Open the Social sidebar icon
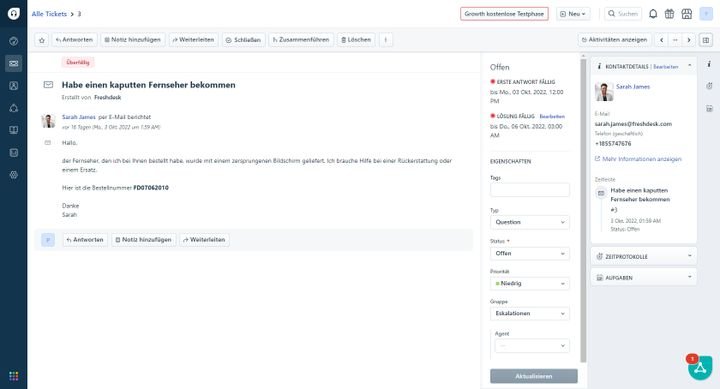The height and width of the screenshot is (389, 720). click(x=14, y=108)
